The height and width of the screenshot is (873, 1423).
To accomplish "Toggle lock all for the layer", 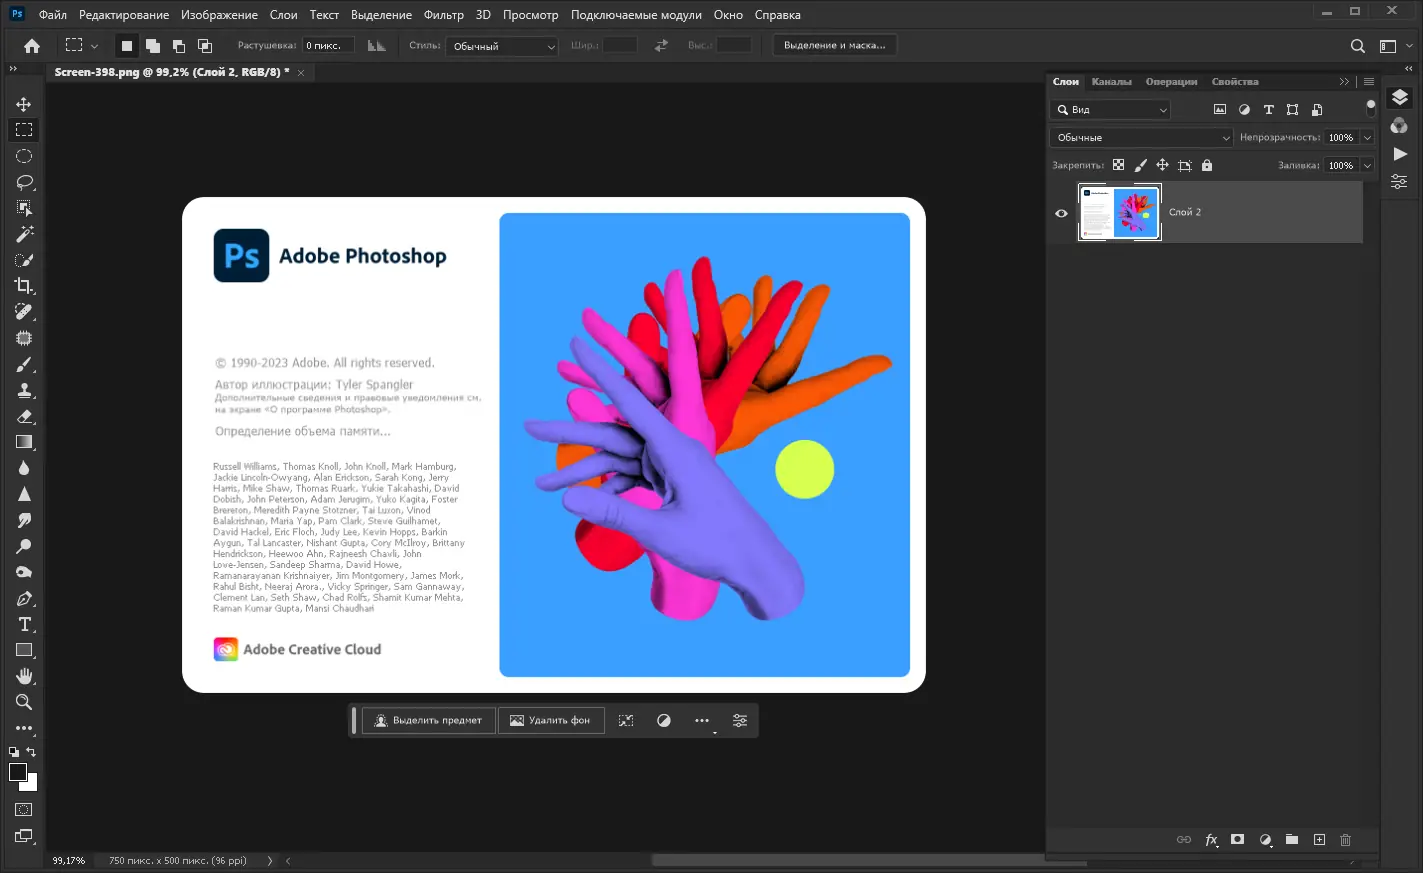I will point(1207,166).
